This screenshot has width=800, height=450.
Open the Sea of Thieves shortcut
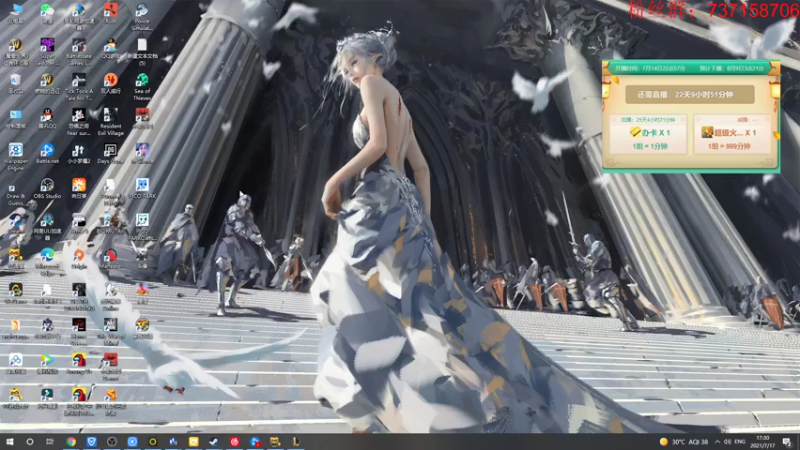[x=142, y=86]
